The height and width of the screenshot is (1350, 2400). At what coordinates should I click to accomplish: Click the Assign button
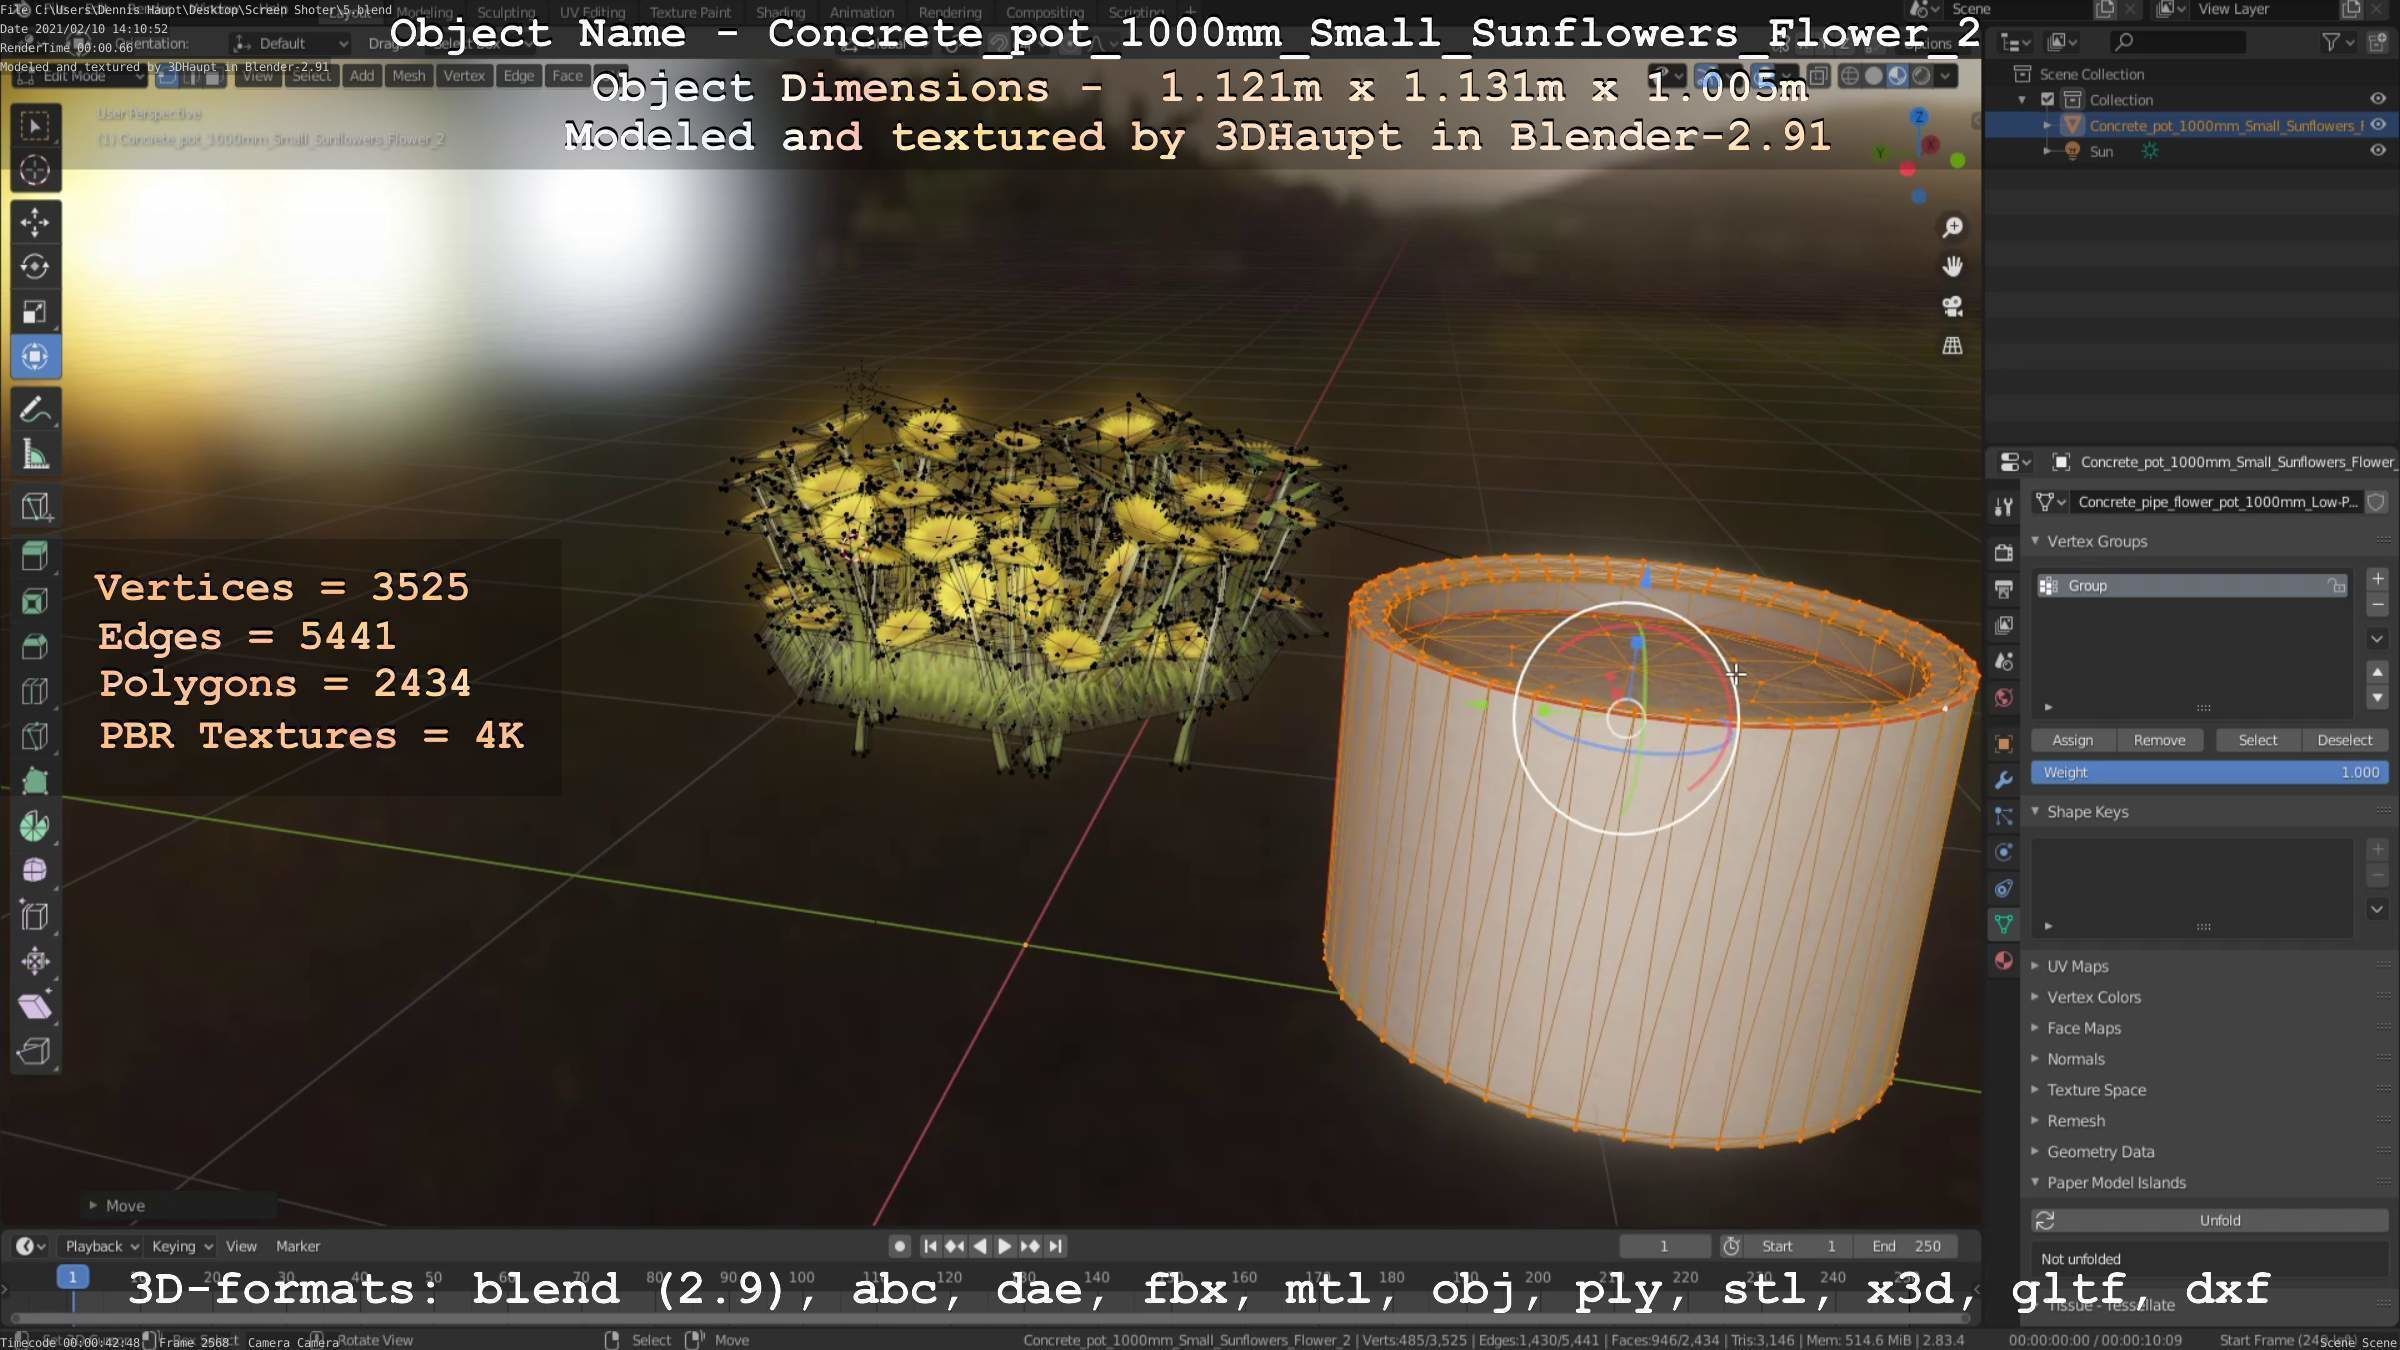coord(2073,740)
